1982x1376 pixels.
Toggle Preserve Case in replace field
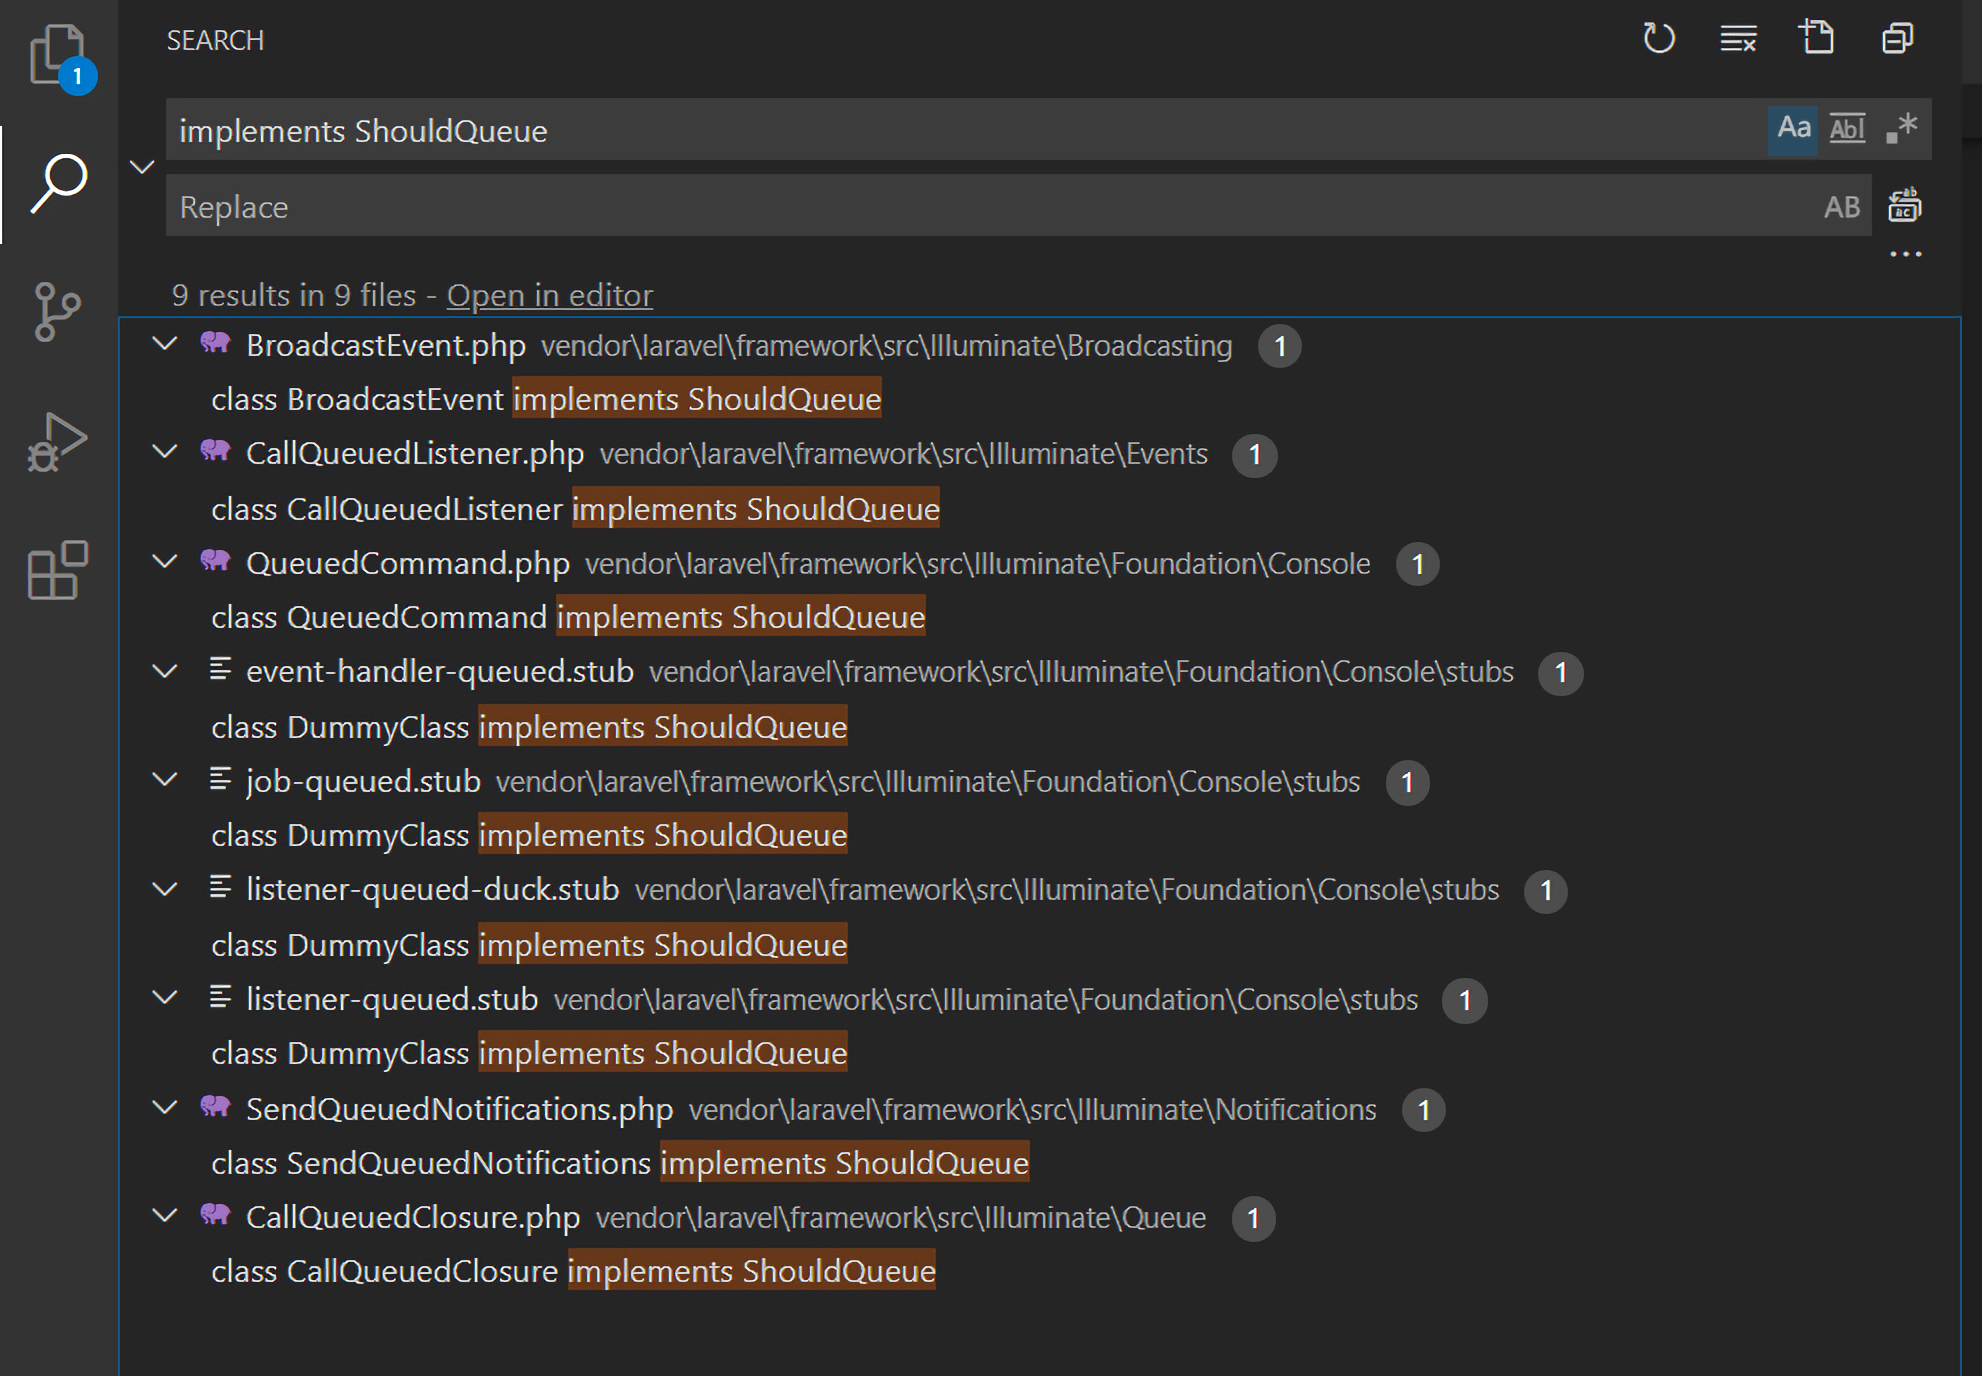pos(1841,207)
